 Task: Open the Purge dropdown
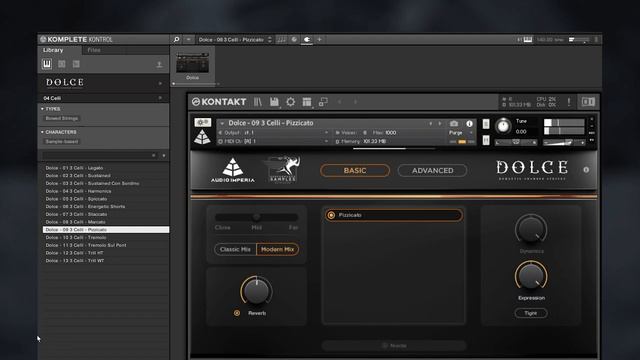click(471, 133)
